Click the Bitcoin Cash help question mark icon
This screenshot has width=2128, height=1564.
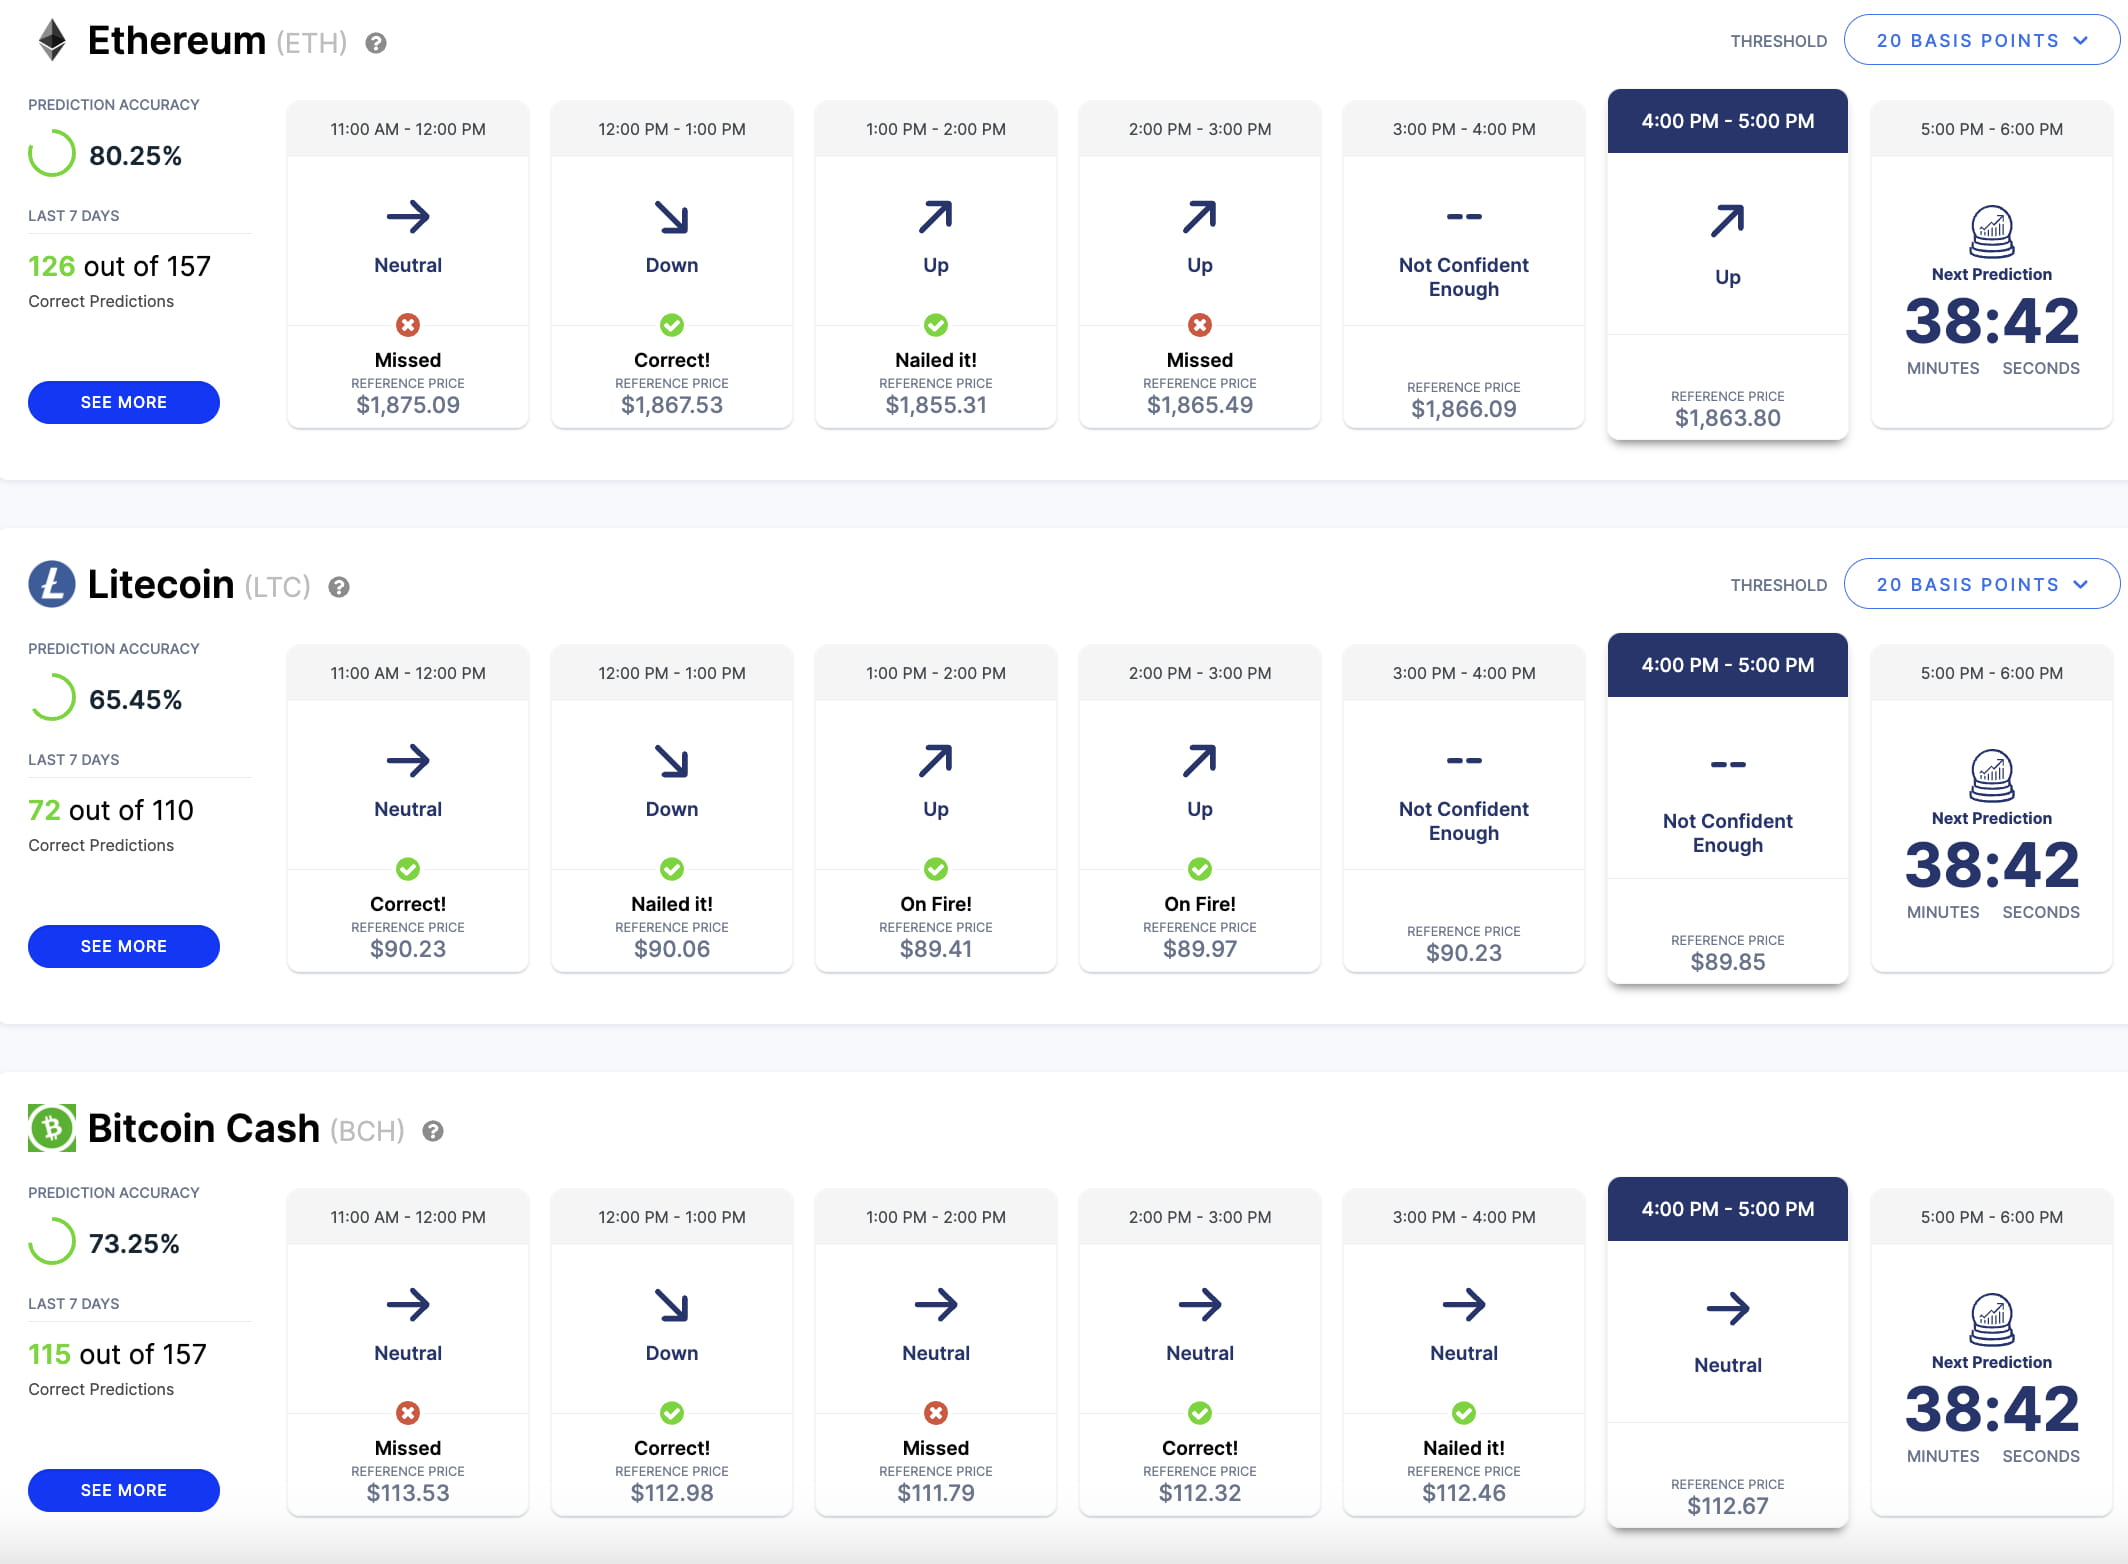click(x=433, y=1131)
